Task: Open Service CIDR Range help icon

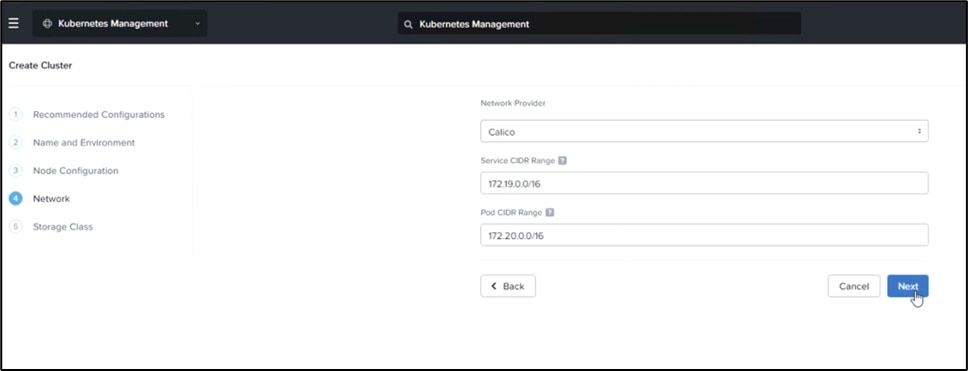Action: [x=562, y=160]
